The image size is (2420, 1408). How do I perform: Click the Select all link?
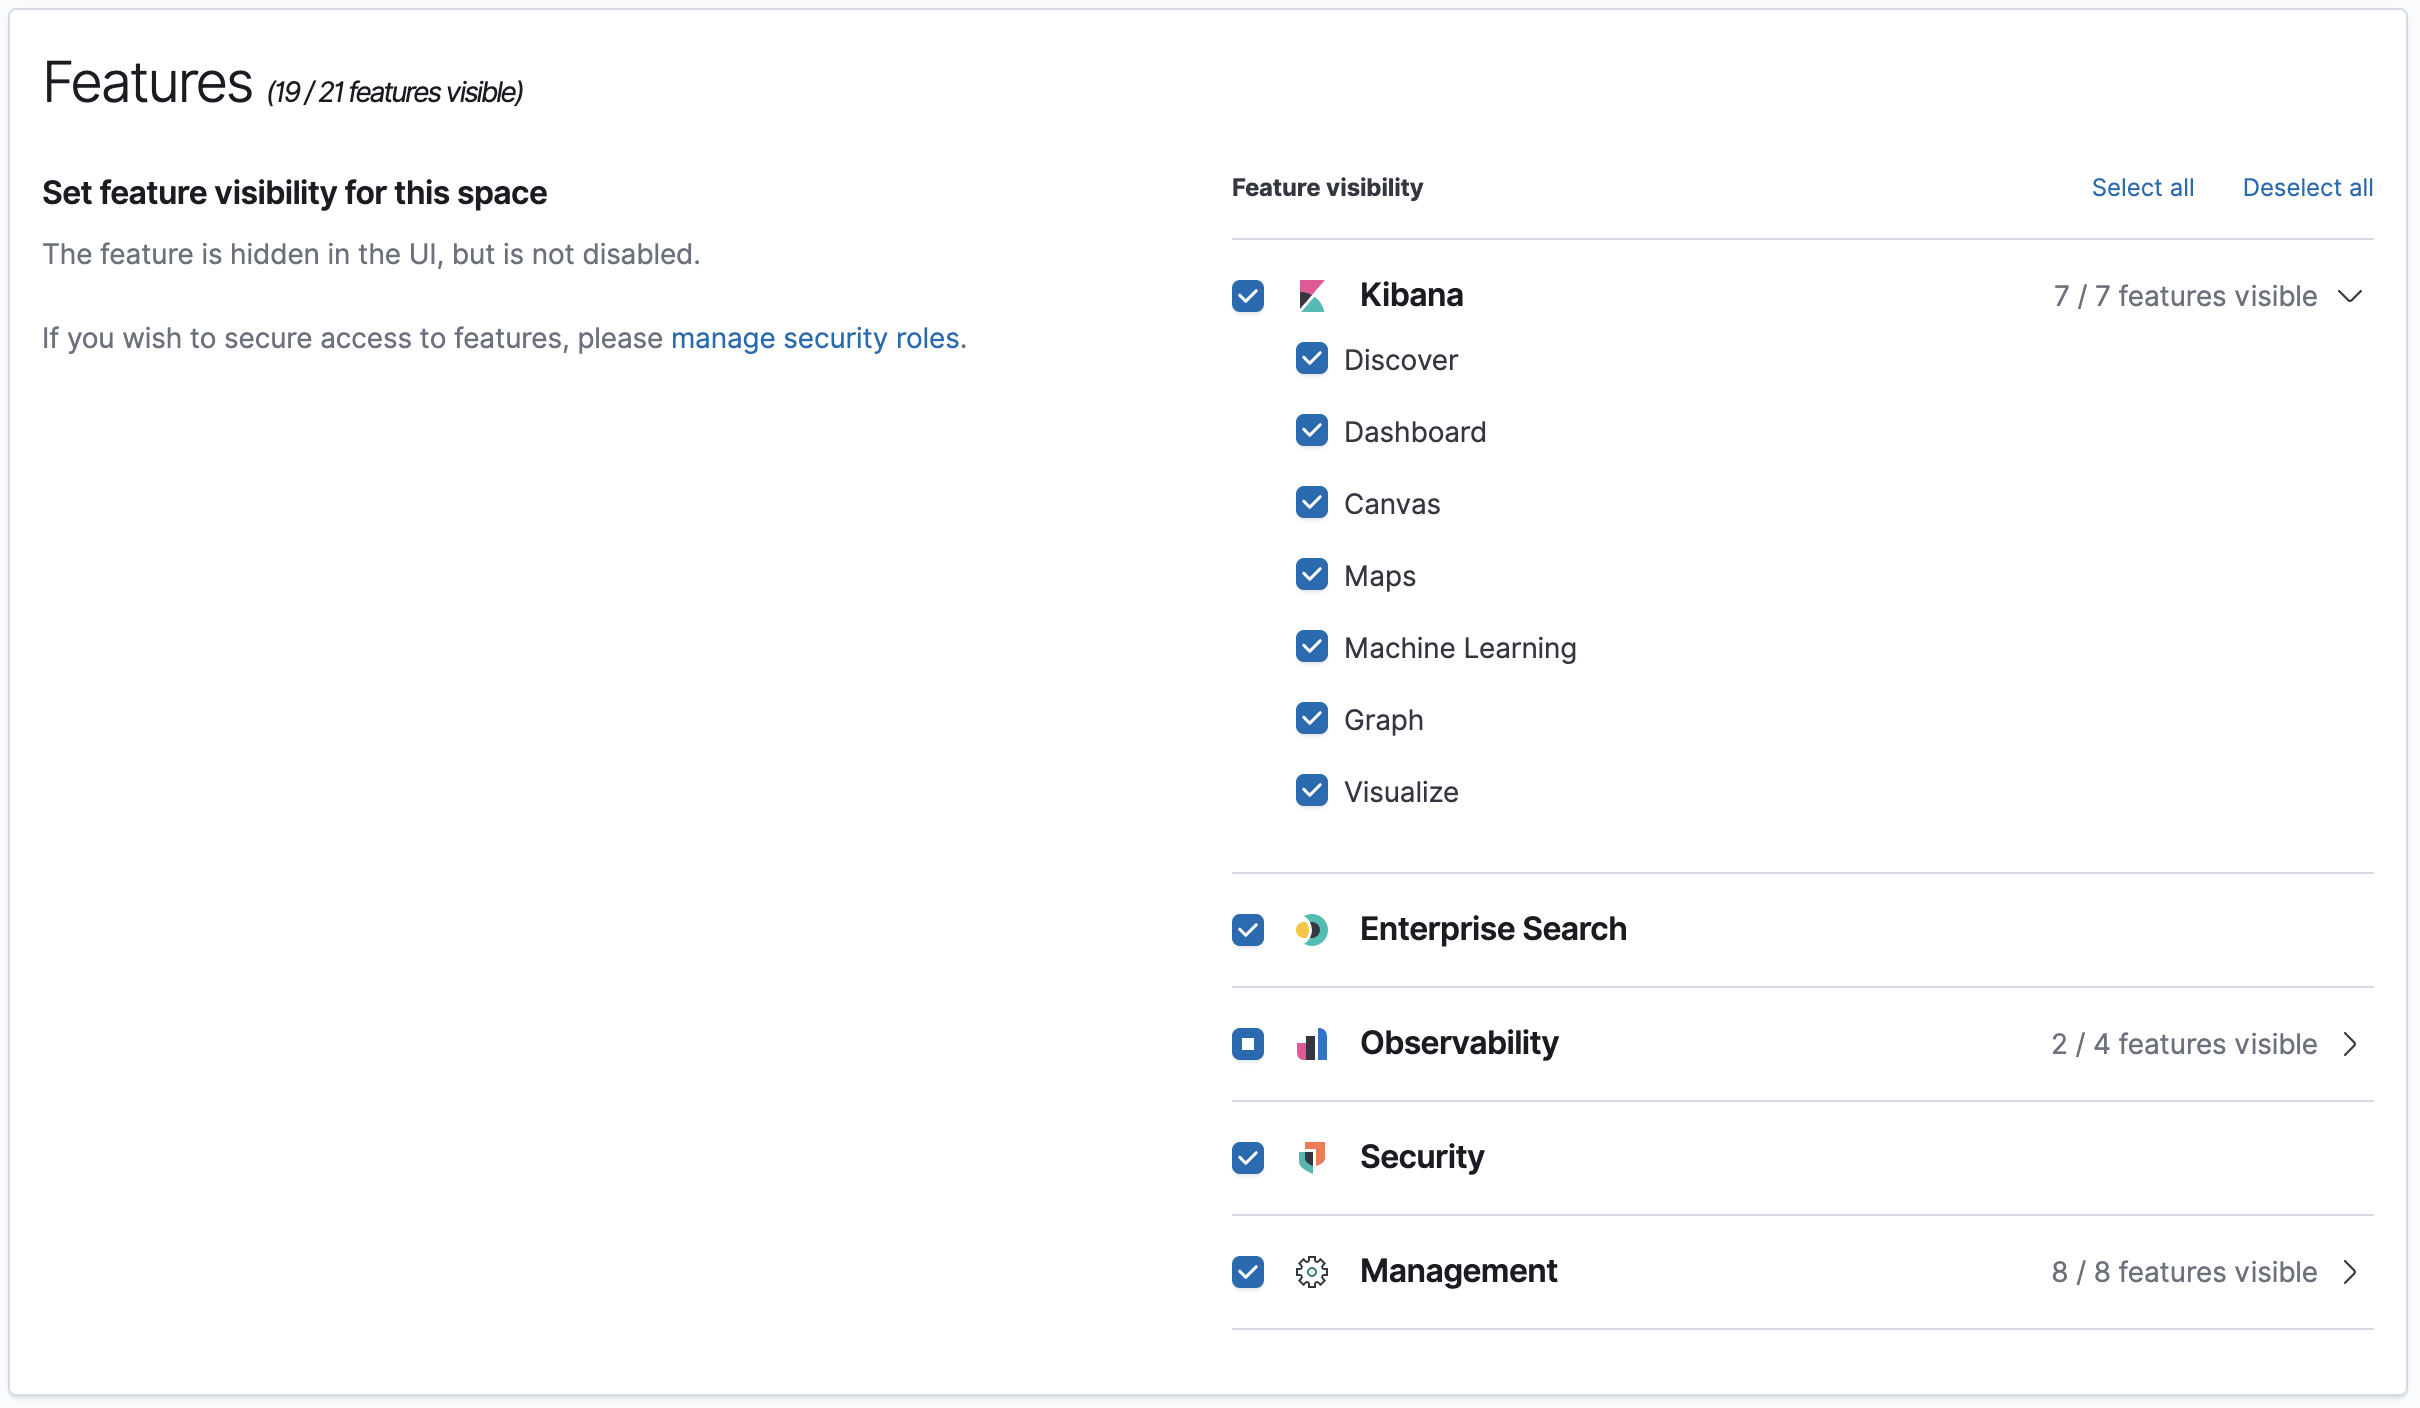click(x=2142, y=186)
